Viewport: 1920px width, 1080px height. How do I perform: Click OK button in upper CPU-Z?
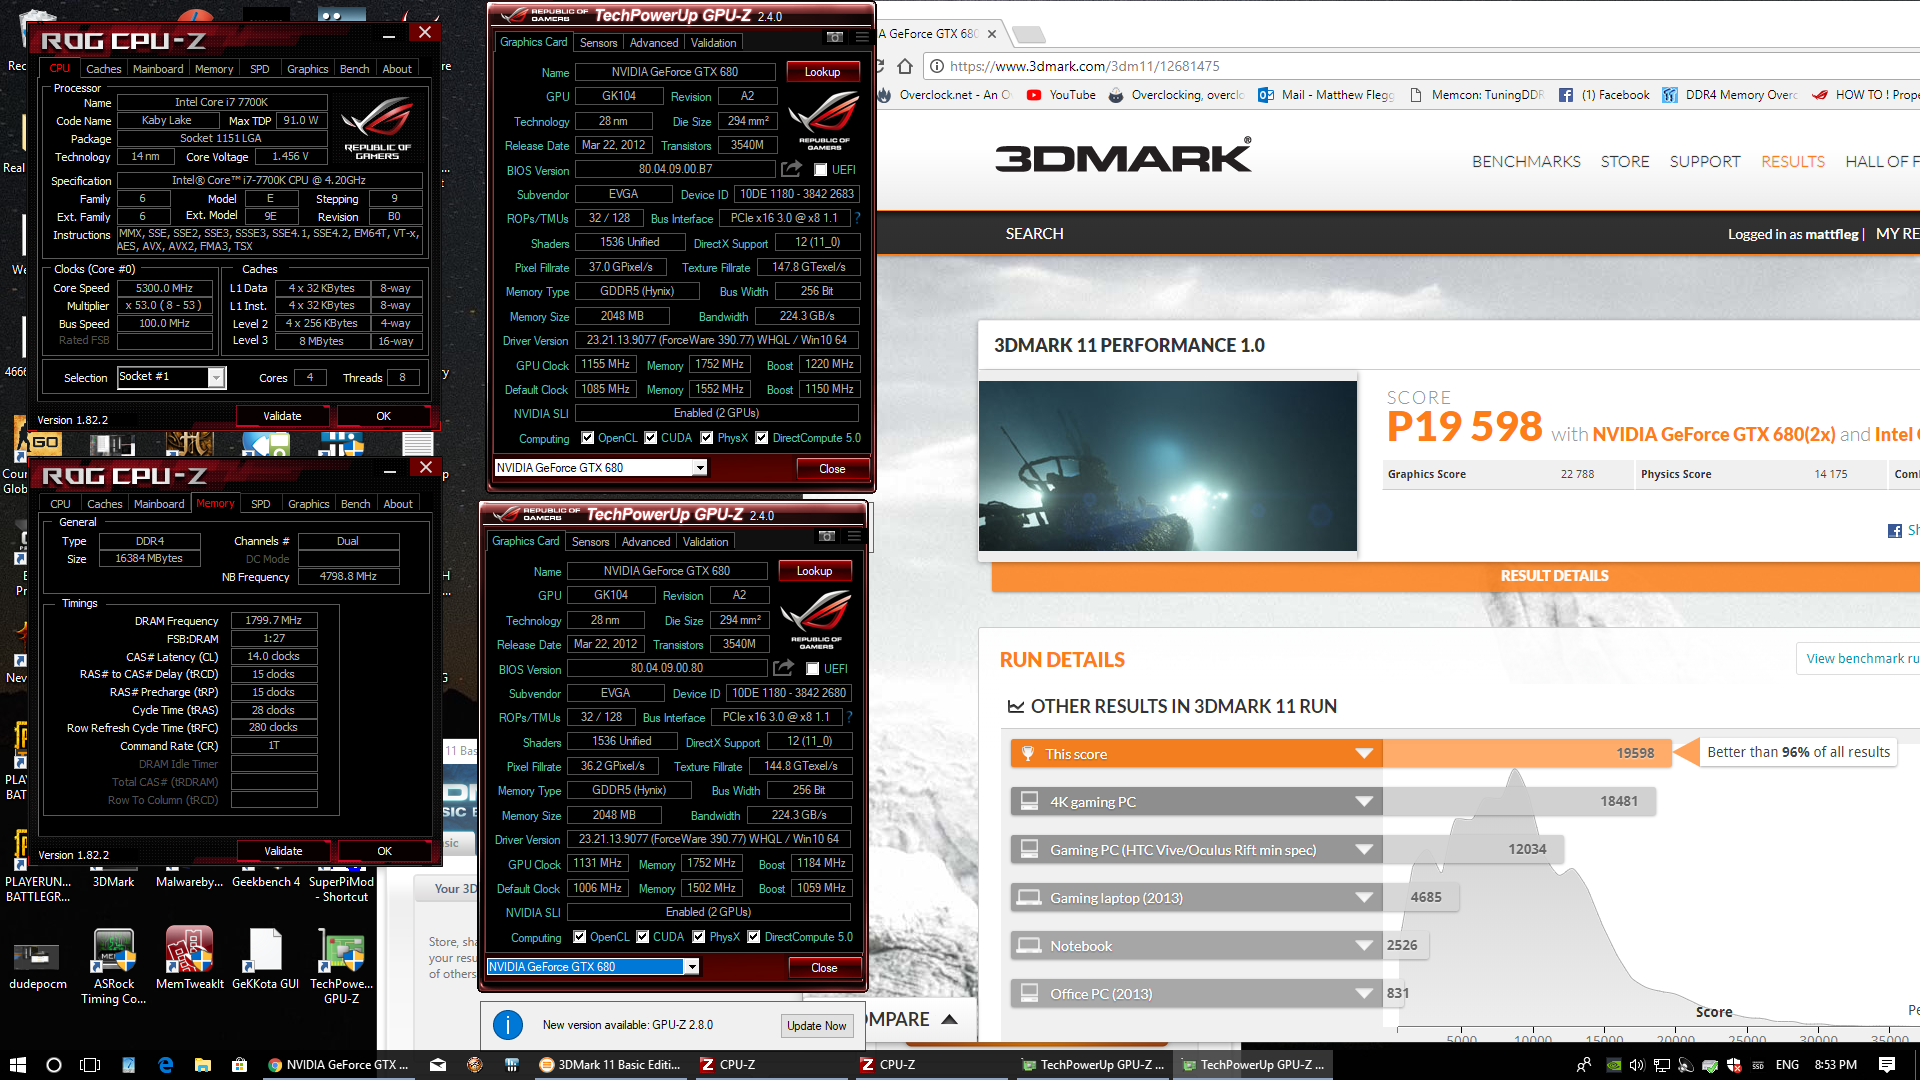pos(383,416)
